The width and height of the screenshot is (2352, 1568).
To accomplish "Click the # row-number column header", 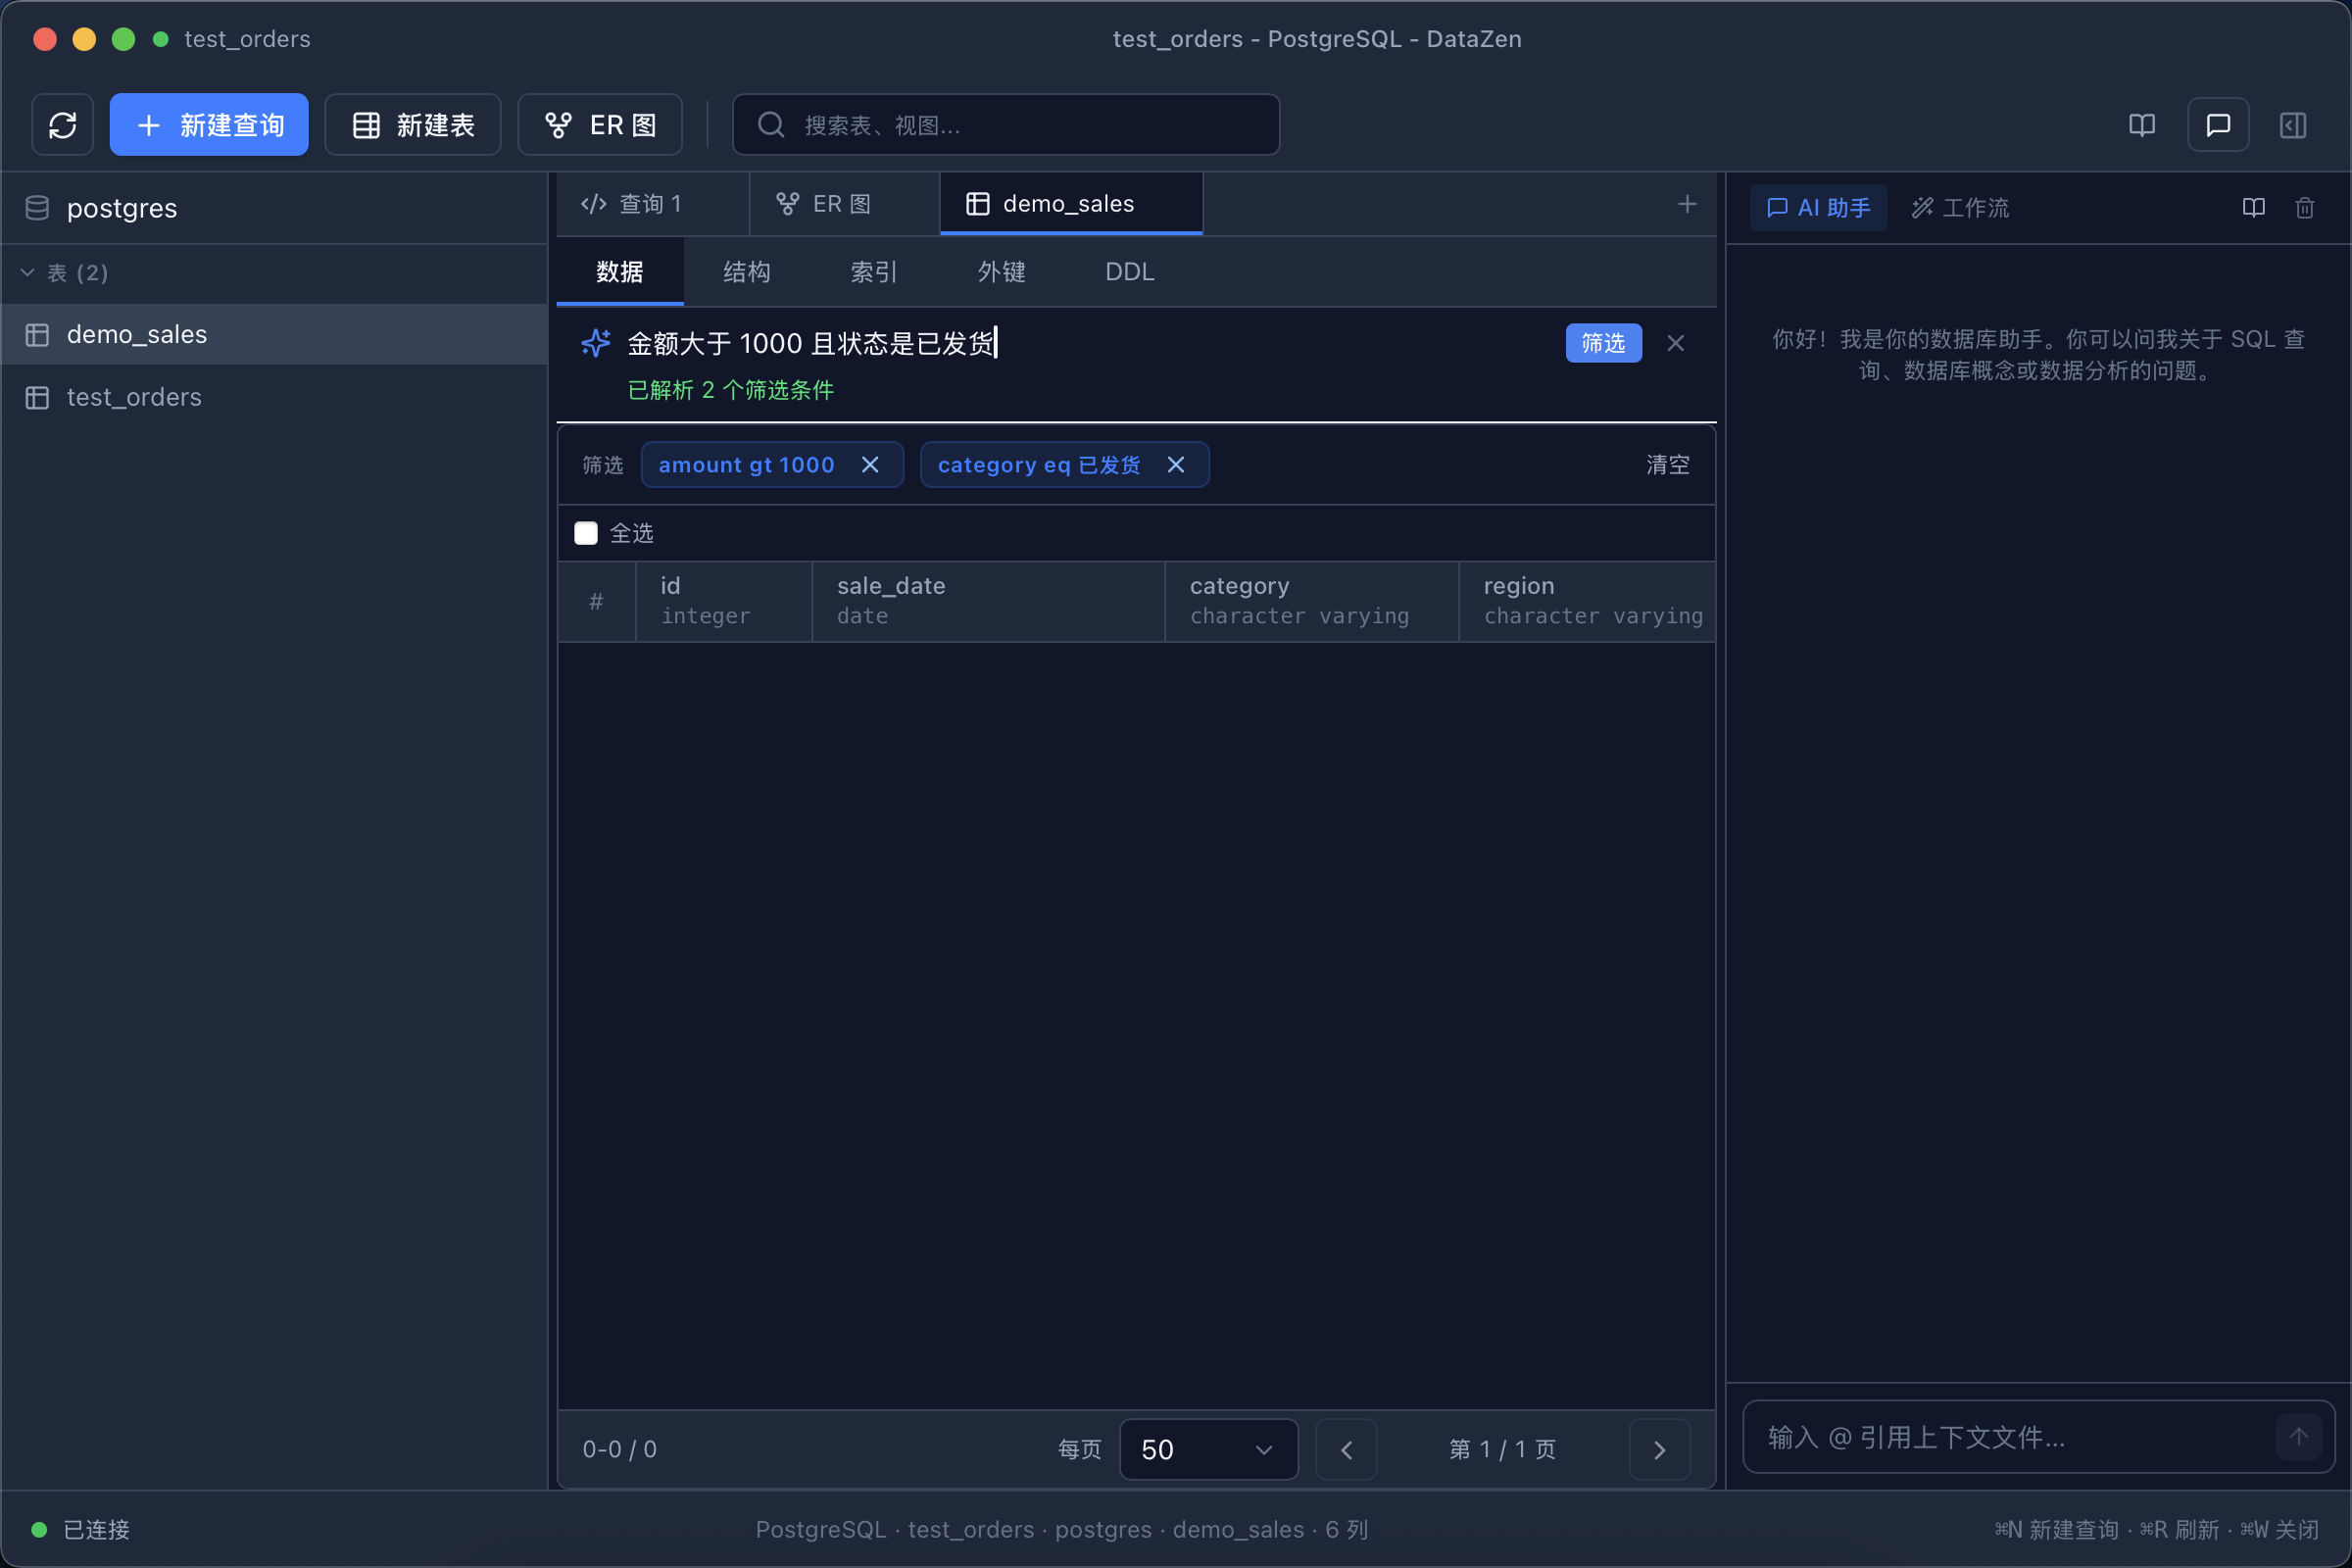I will coord(596,601).
